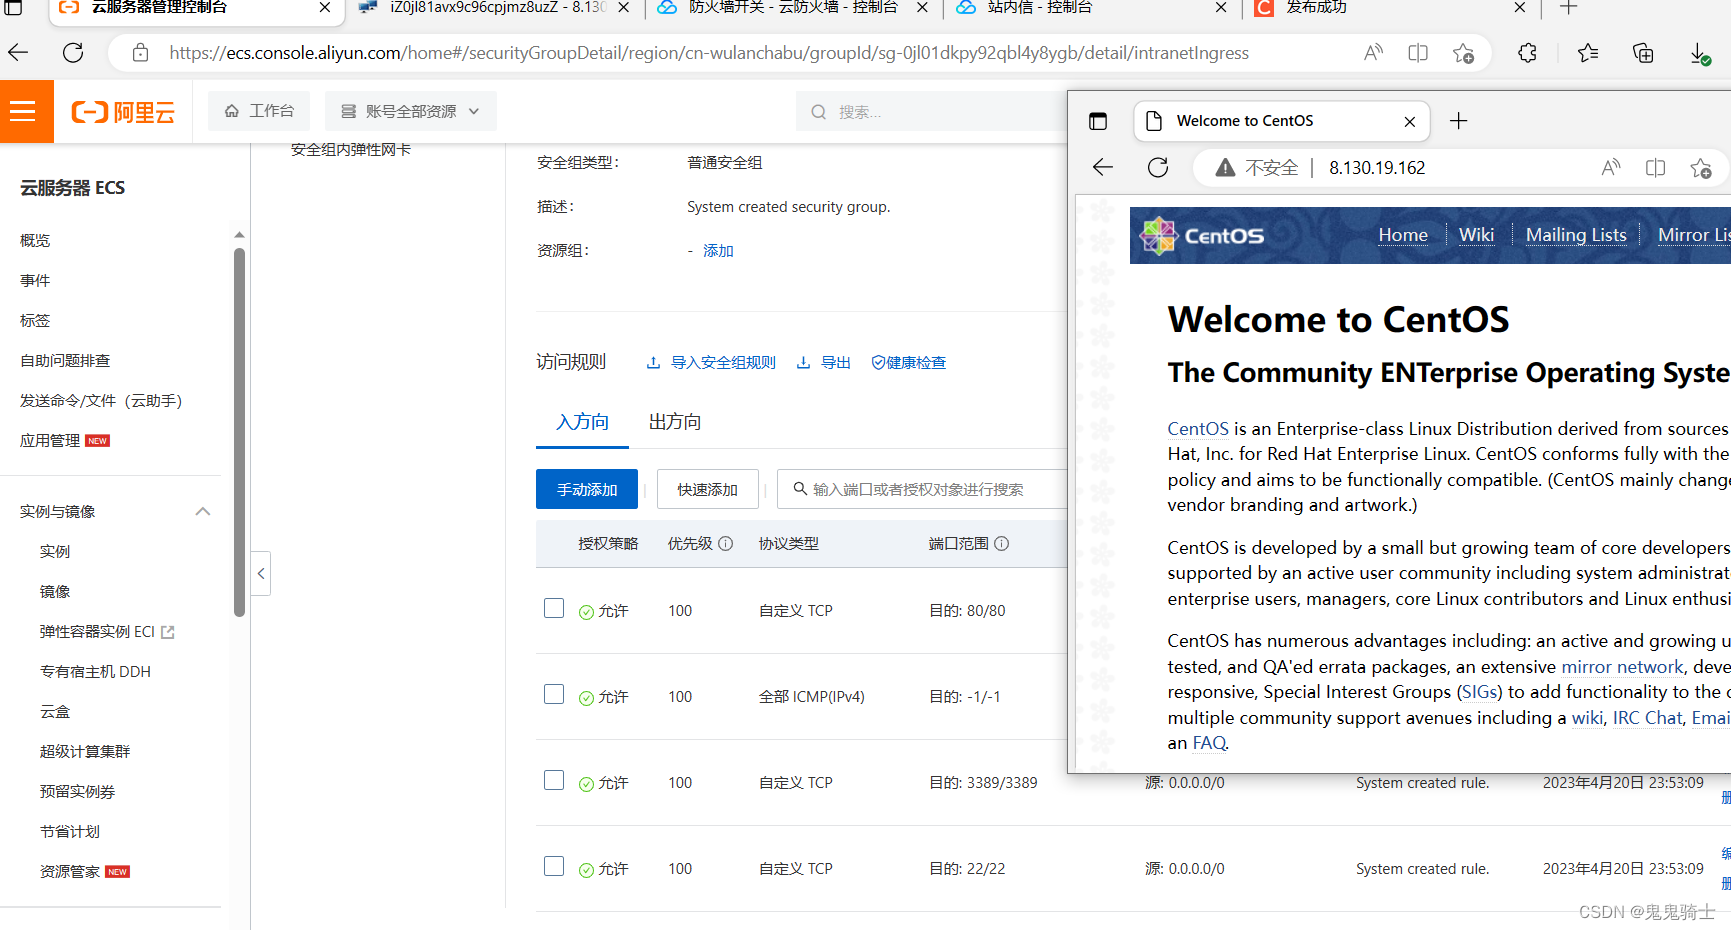The image size is (1731, 930).
Task: Collapse the left sidebar panel
Action: click(260, 574)
